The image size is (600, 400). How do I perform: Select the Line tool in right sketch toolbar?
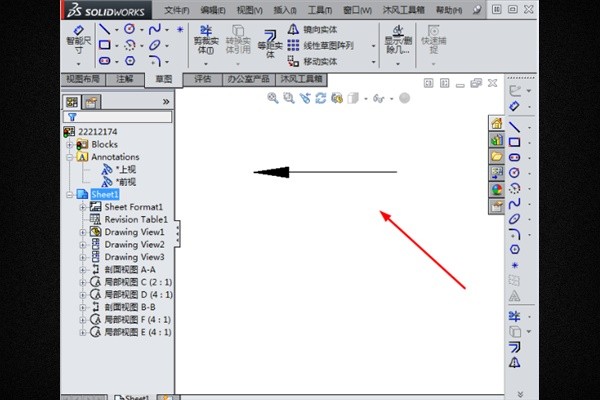tap(515, 127)
